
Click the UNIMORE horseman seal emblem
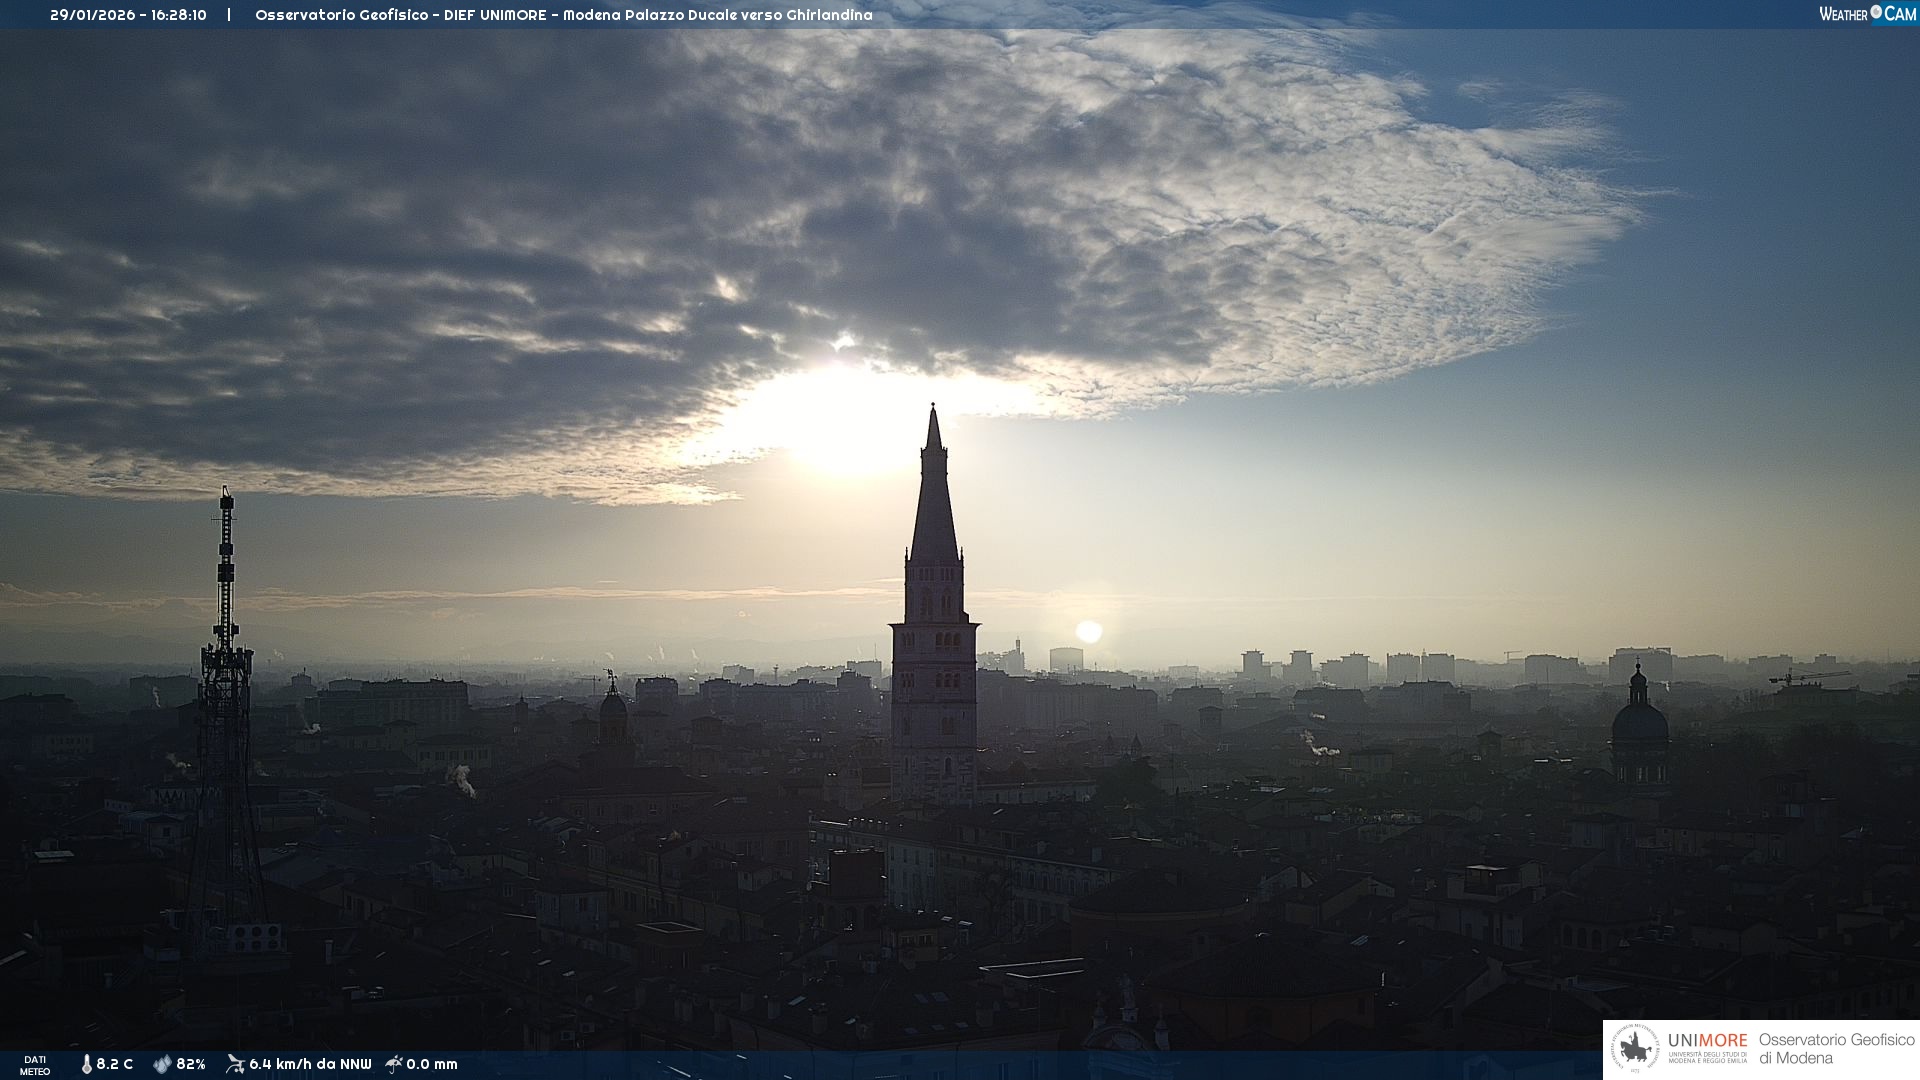[1636, 1049]
